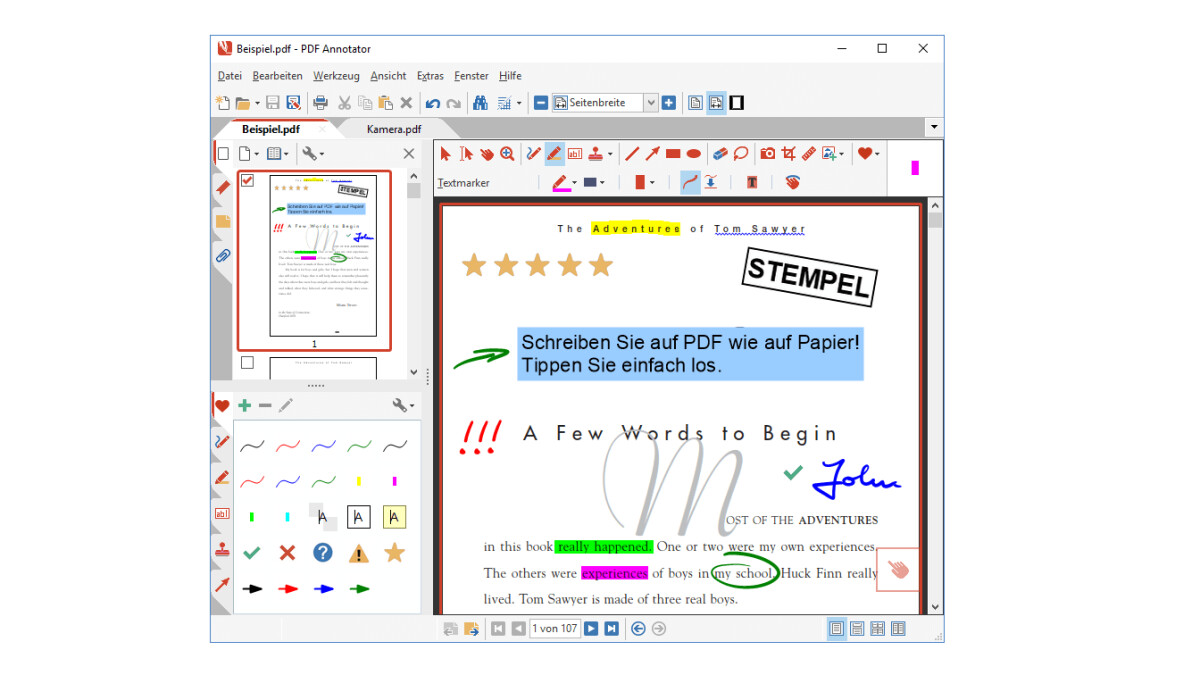Choose the eraser tool
The height and width of the screenshot is (675, 1200).
pos(721,154)
